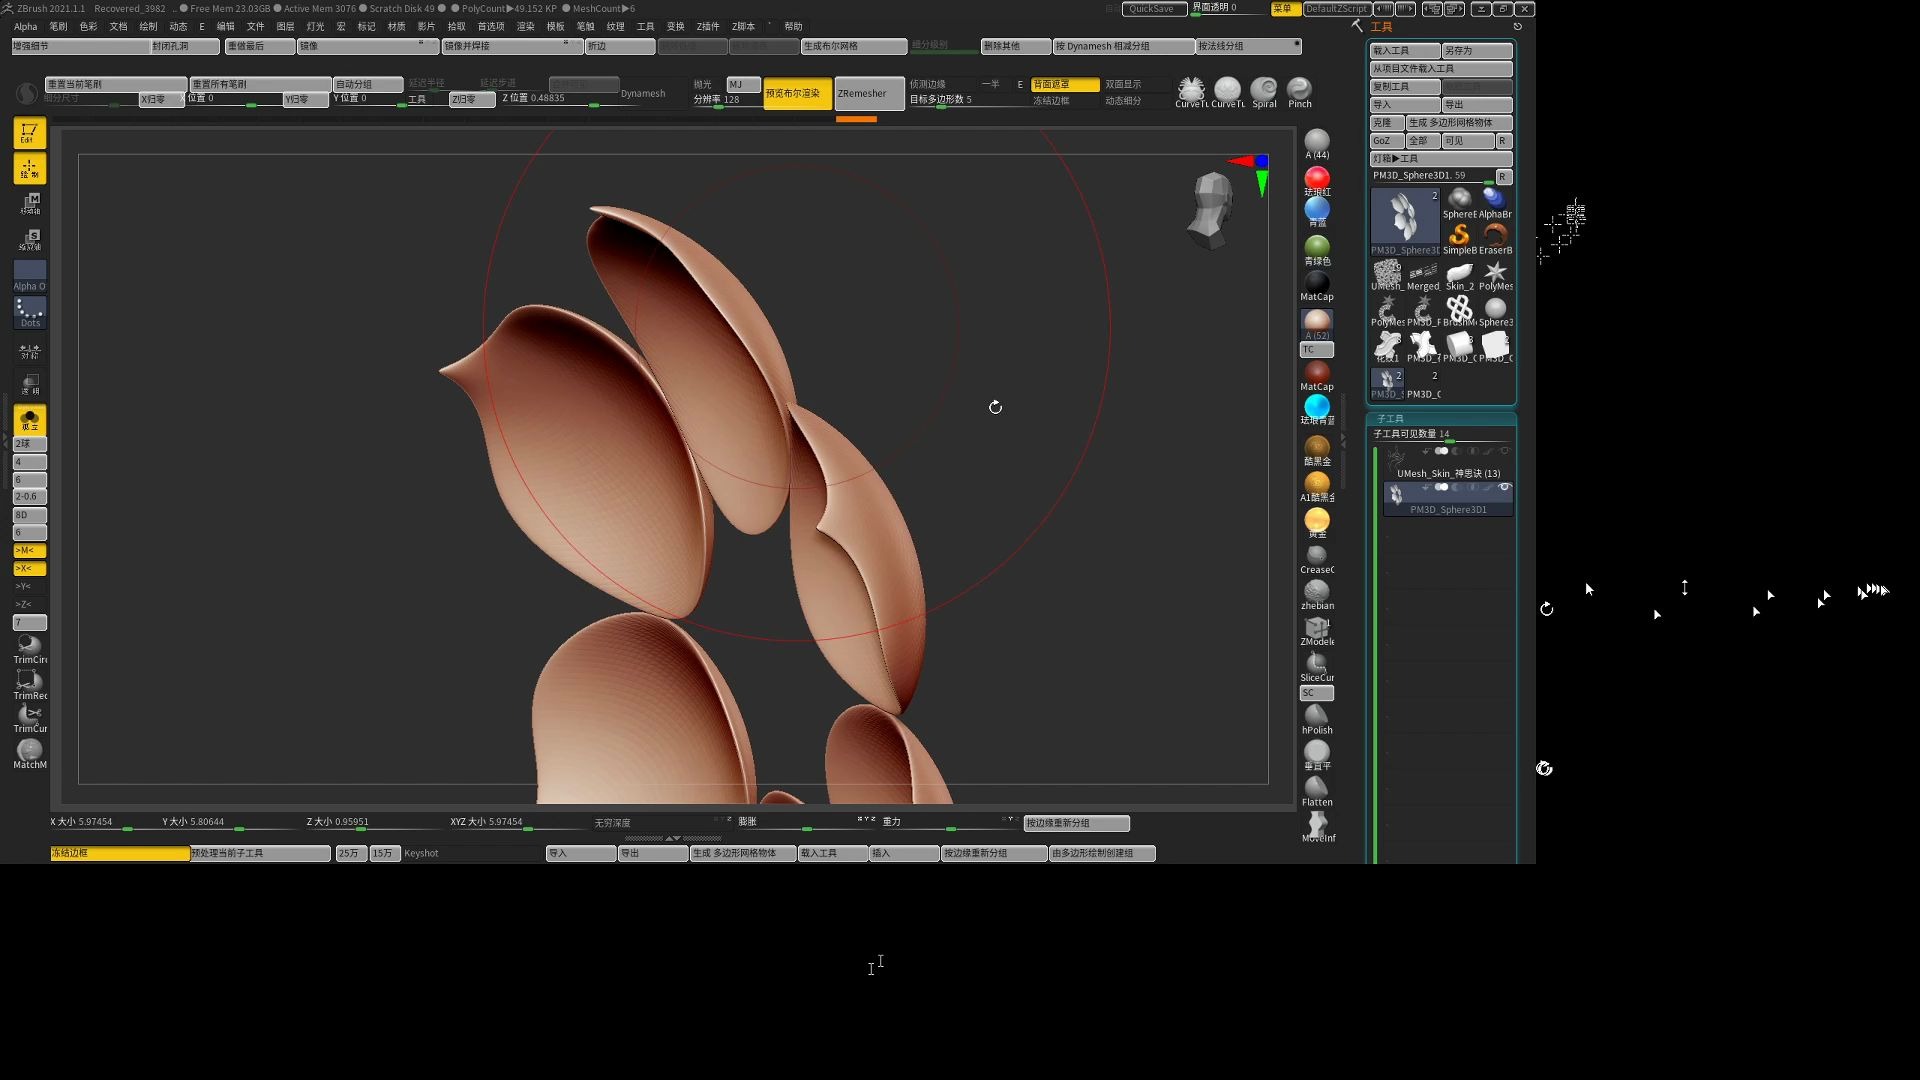Toggle PM3D_Sphere3D1 subtool eye visibility
This screenshot has width=1920, height=1080.
point(1504,487)
